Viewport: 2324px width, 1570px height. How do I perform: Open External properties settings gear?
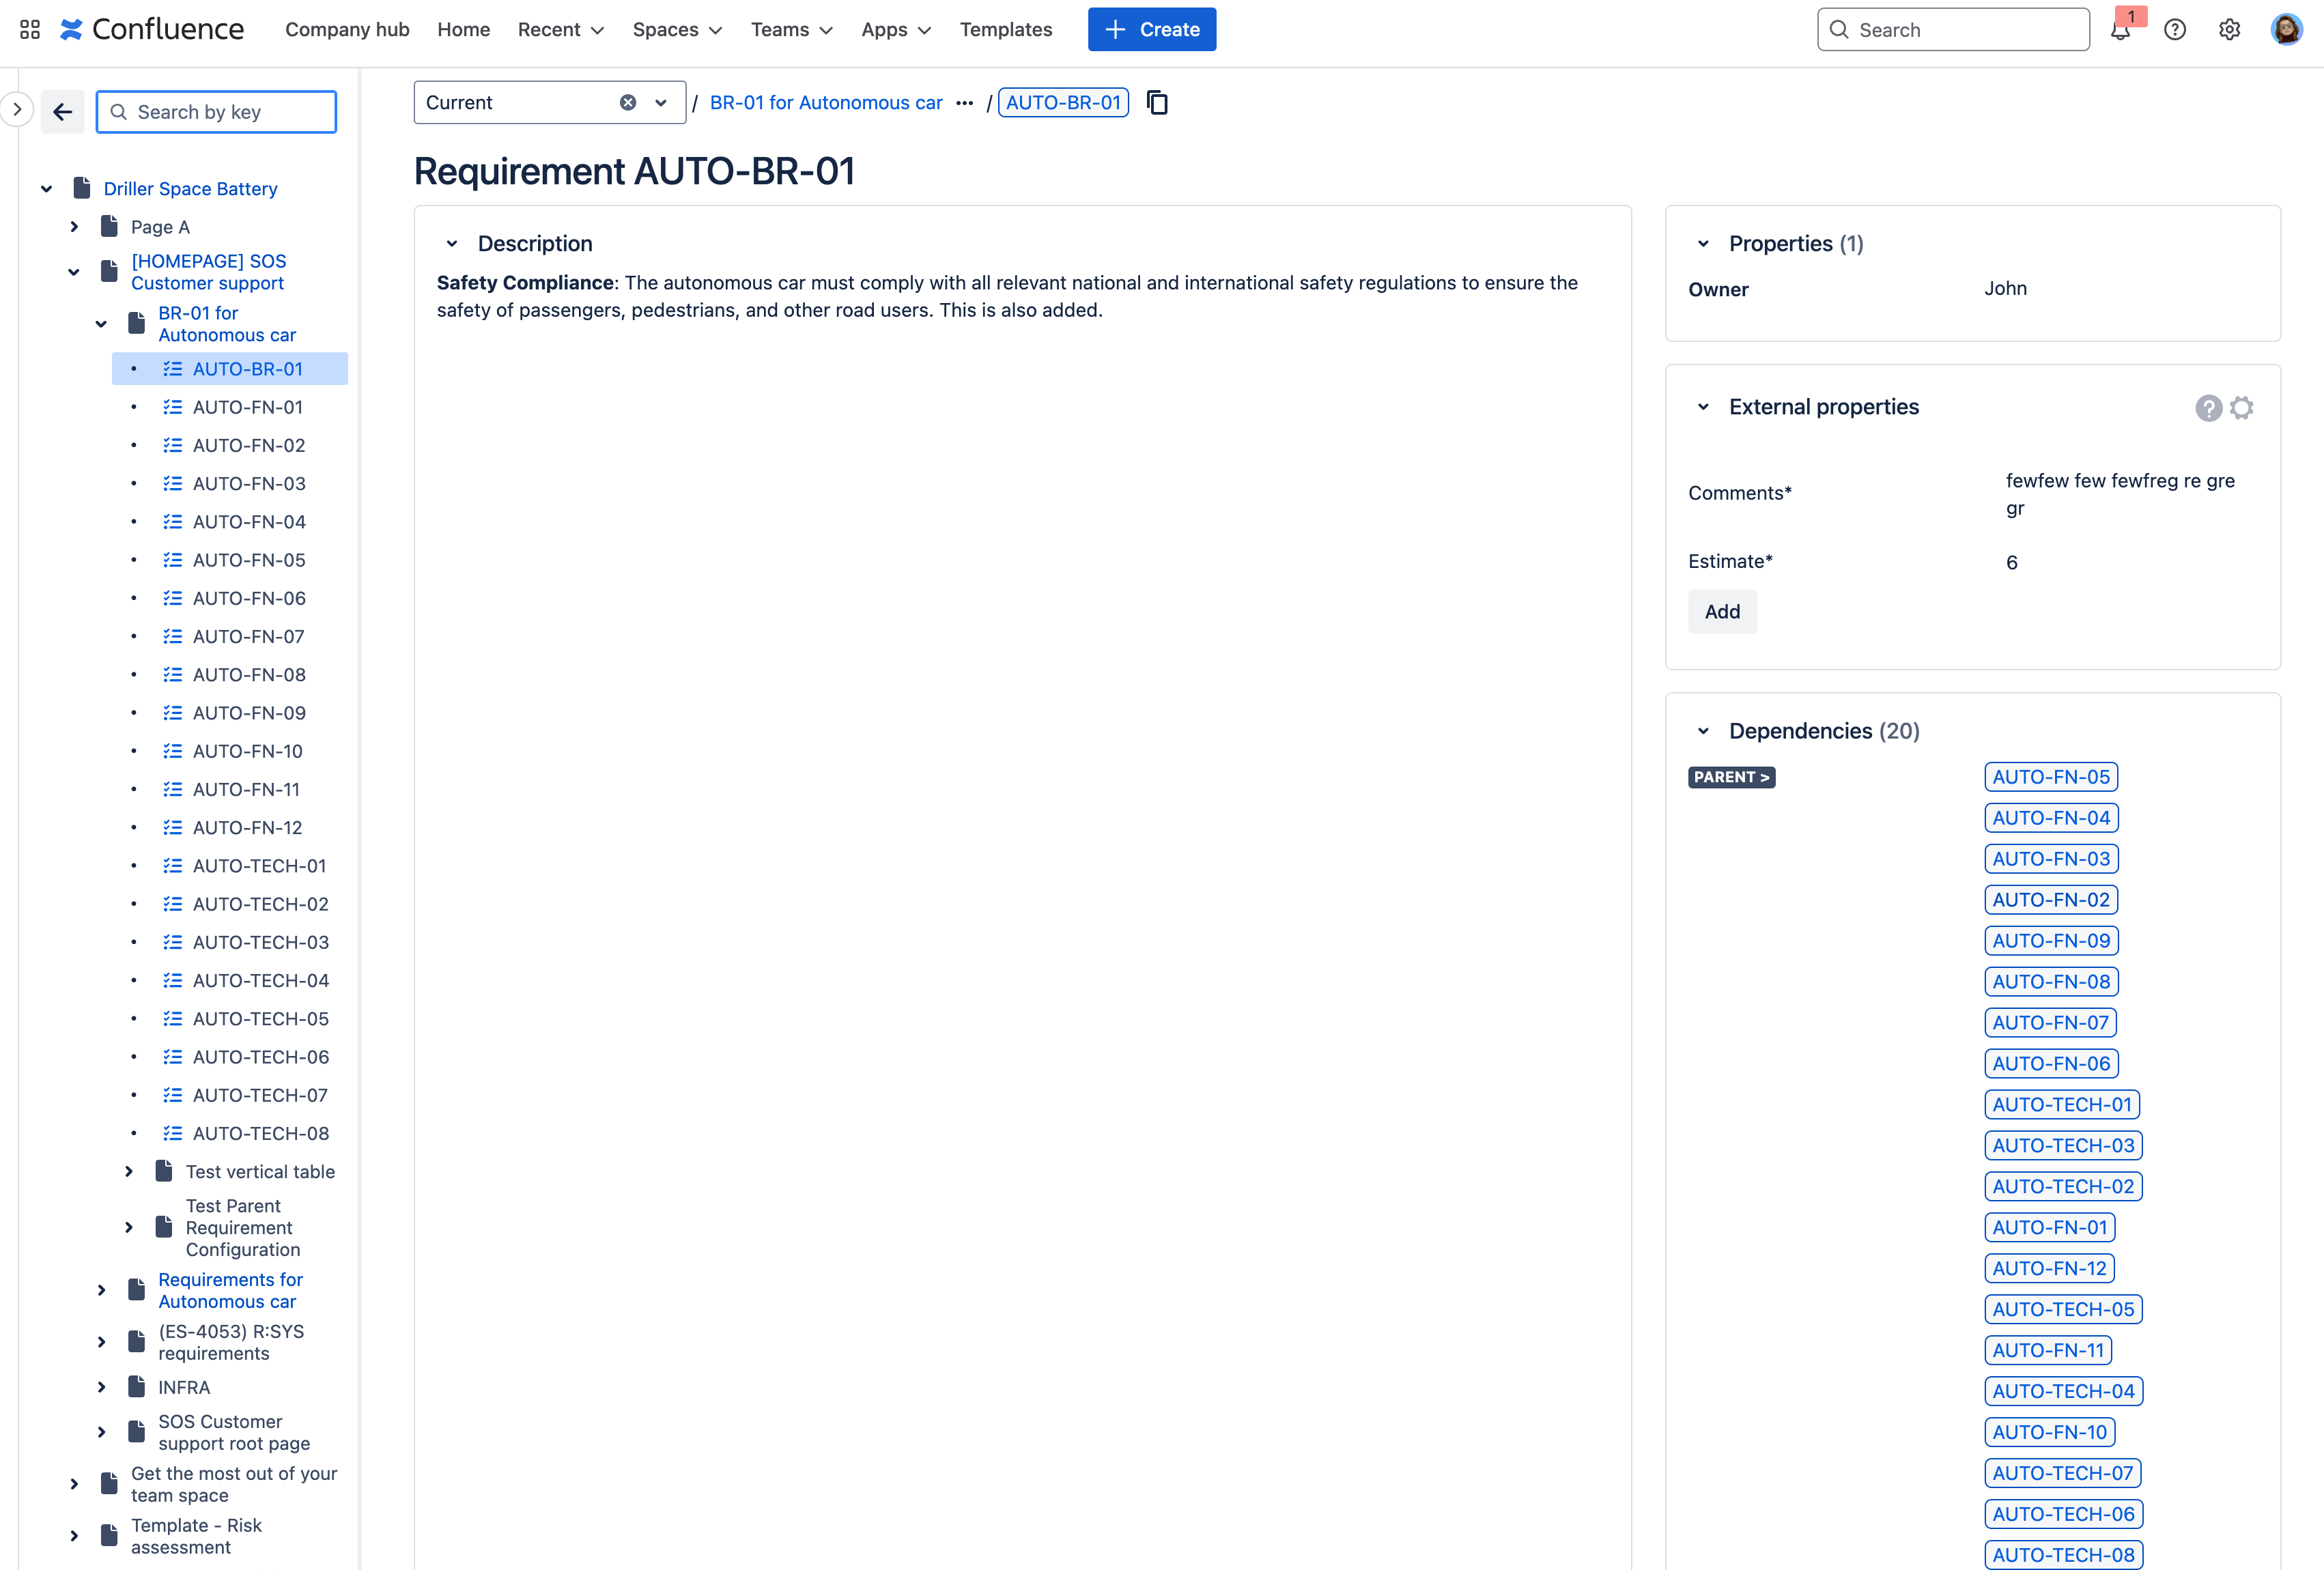(2242, 408)
